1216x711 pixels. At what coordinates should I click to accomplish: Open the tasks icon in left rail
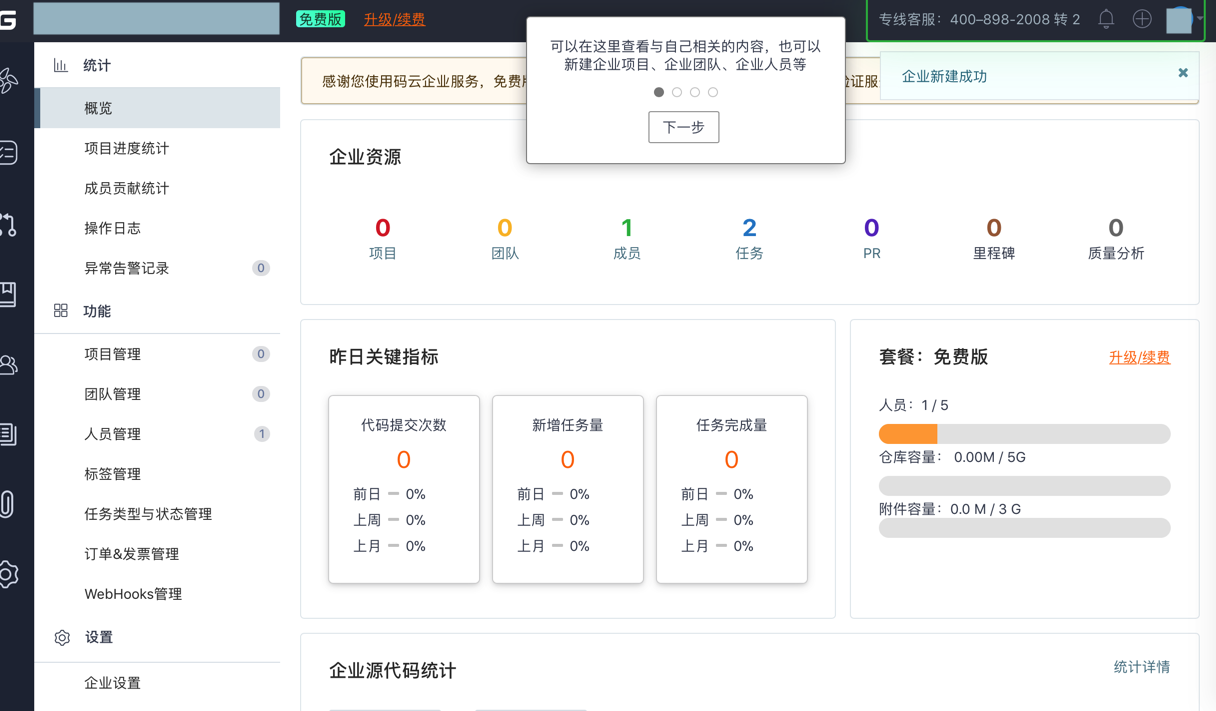[x=8, y=152]
